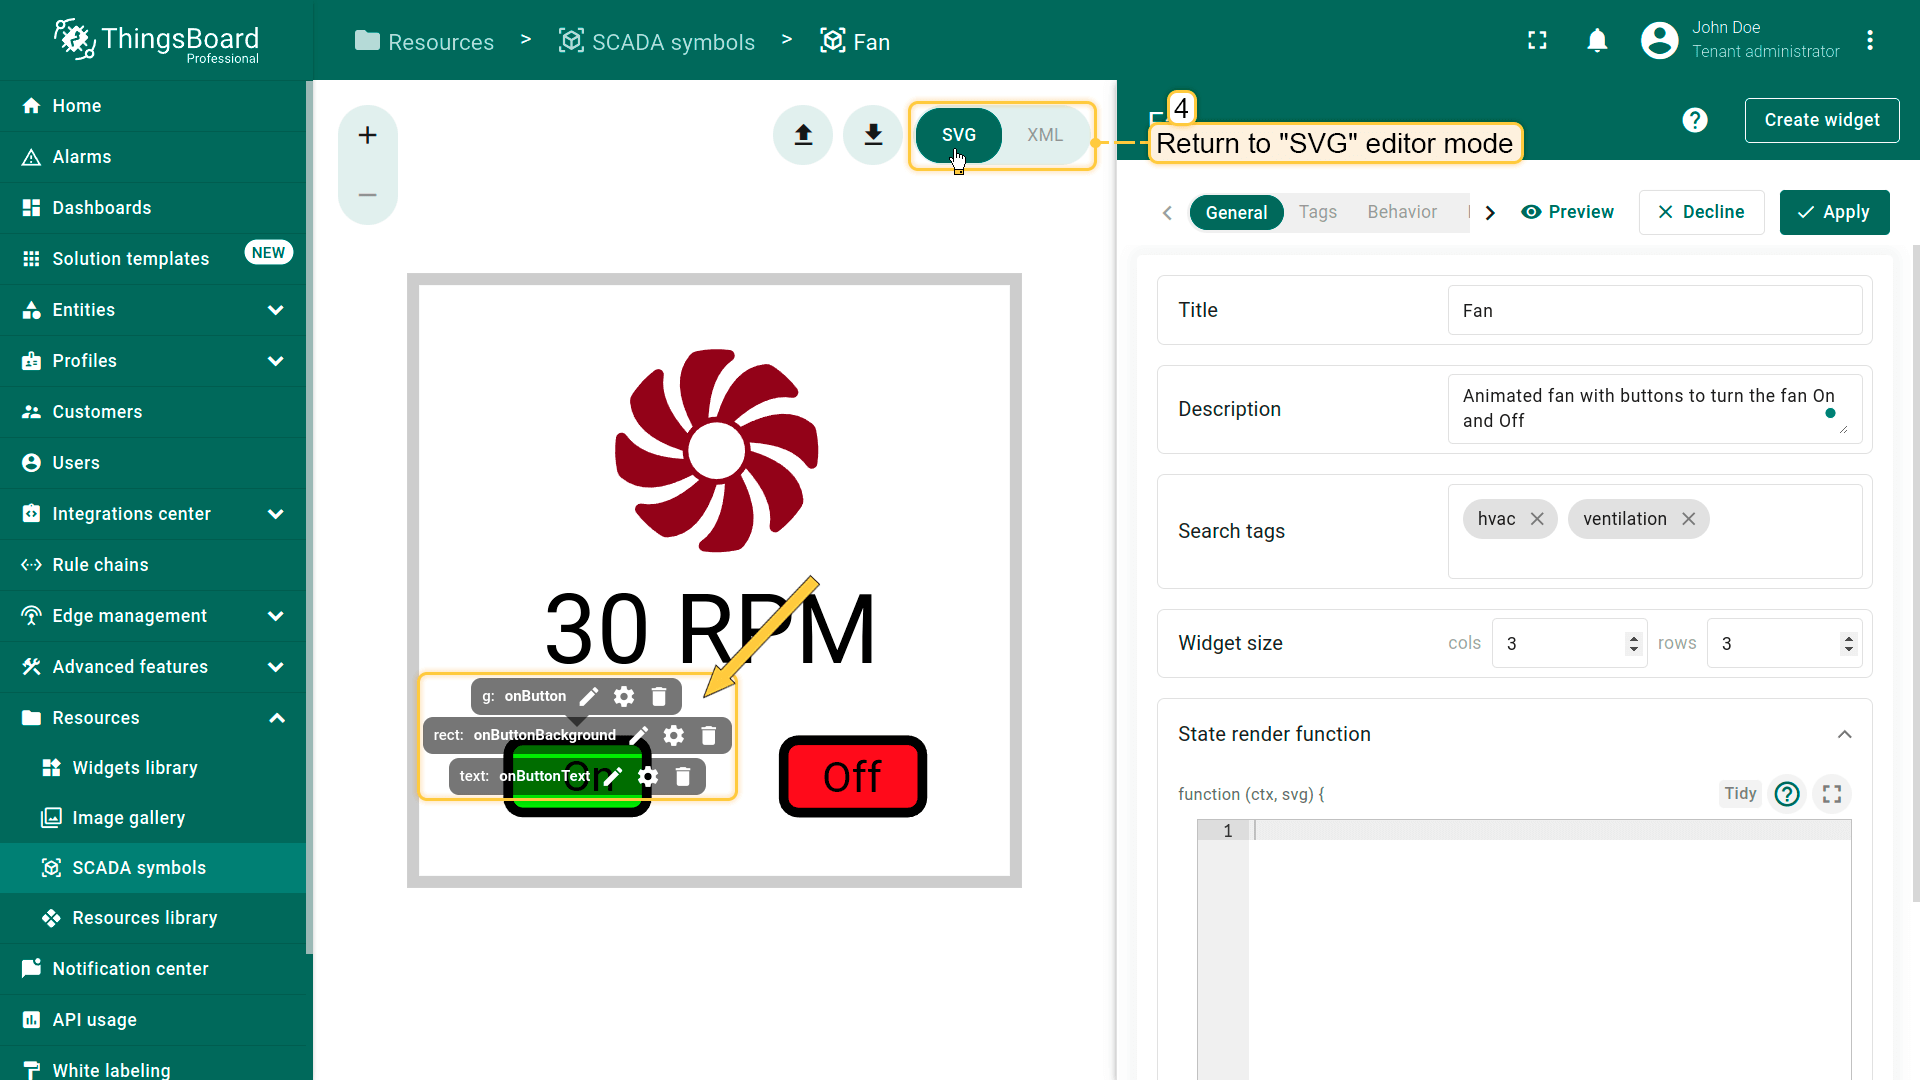Switch editor to SVG mode
1920x1080 pixels.
958,135
